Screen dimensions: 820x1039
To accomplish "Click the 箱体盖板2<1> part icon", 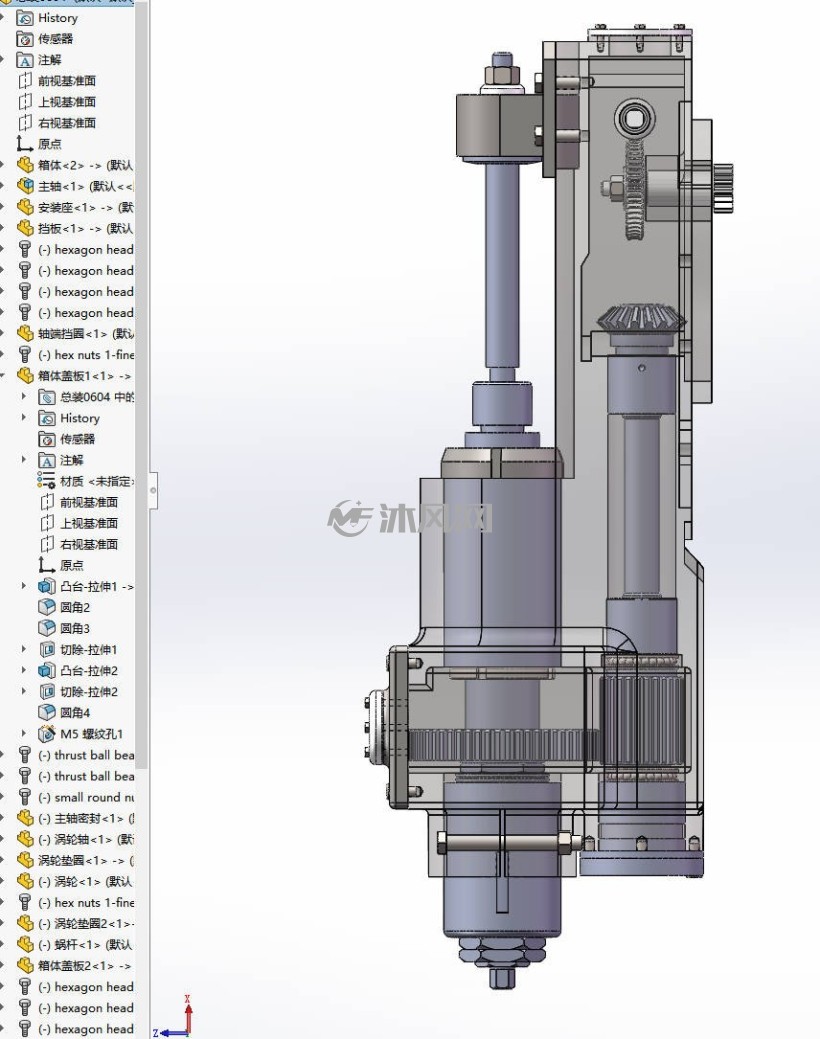I will click(25, 965).
